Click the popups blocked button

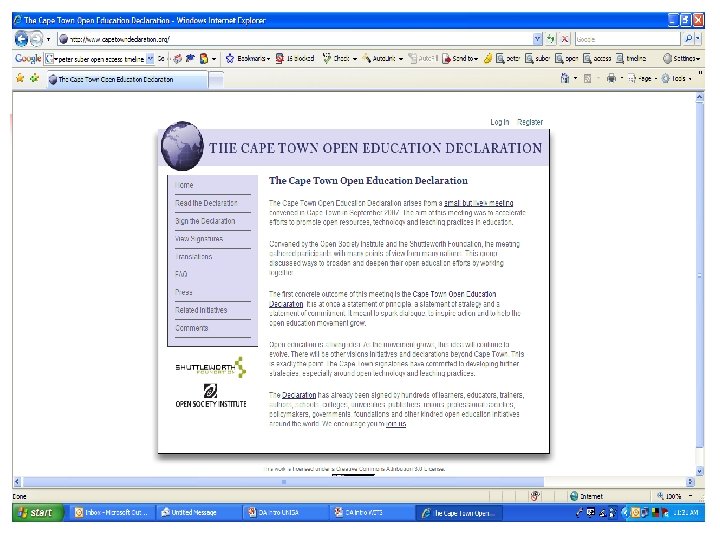coord(295,58)
